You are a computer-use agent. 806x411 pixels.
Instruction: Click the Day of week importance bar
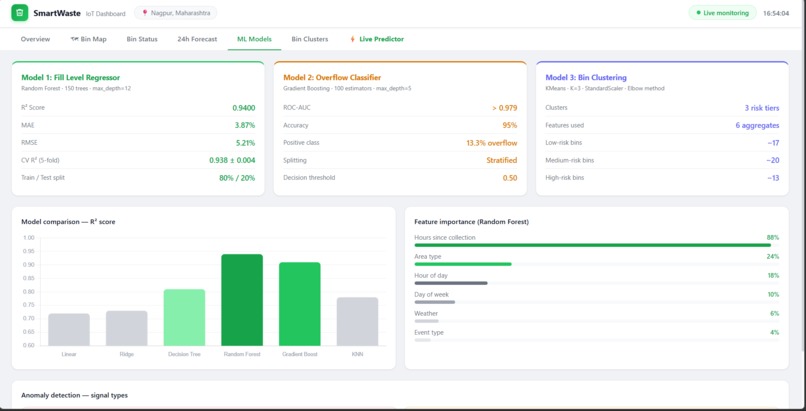point(434,302)
